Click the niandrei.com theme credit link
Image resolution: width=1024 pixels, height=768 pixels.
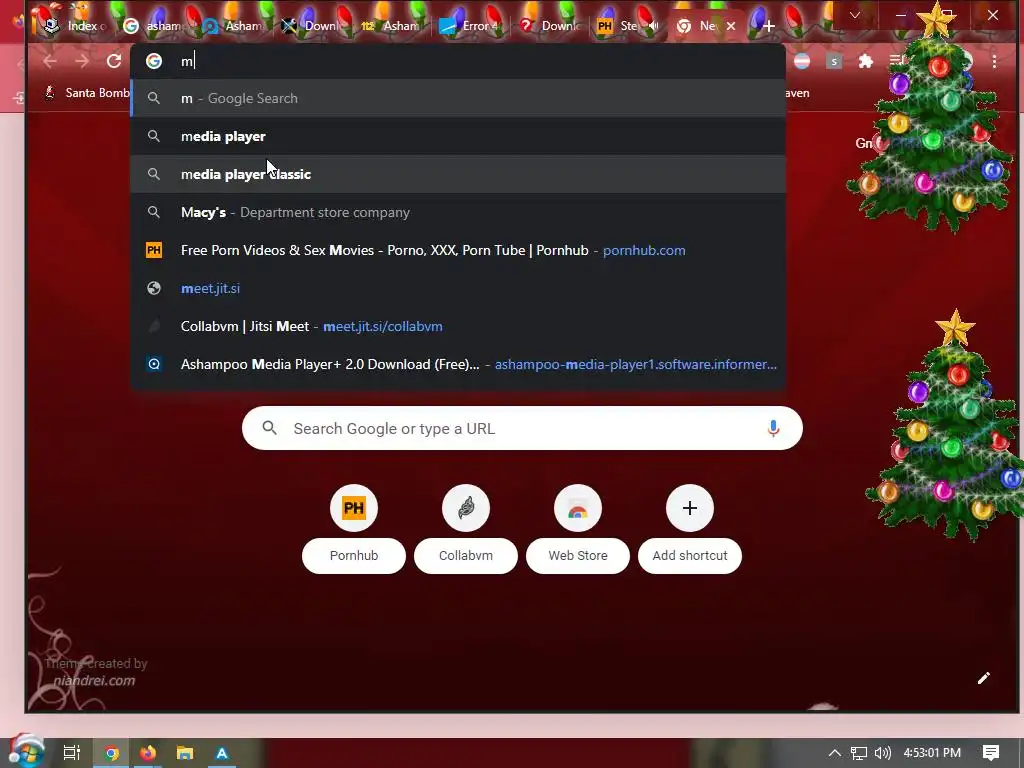94,680
